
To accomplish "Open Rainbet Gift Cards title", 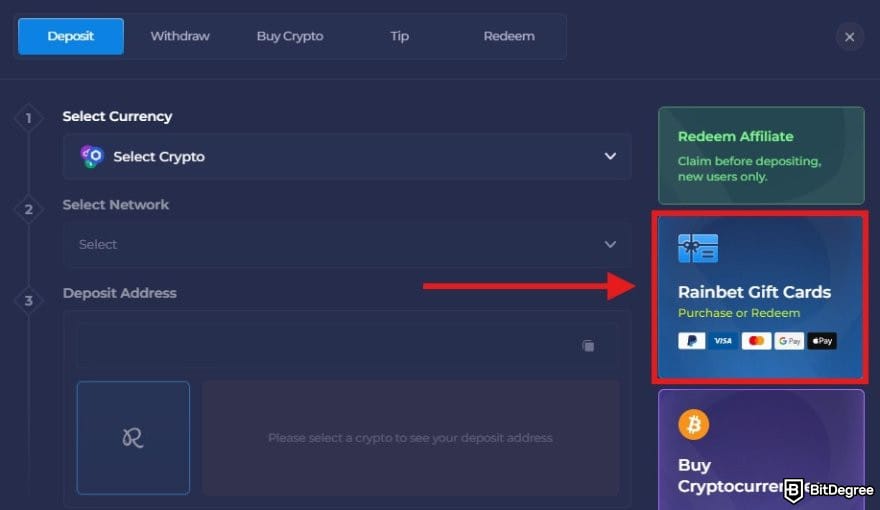I will 754,292.
